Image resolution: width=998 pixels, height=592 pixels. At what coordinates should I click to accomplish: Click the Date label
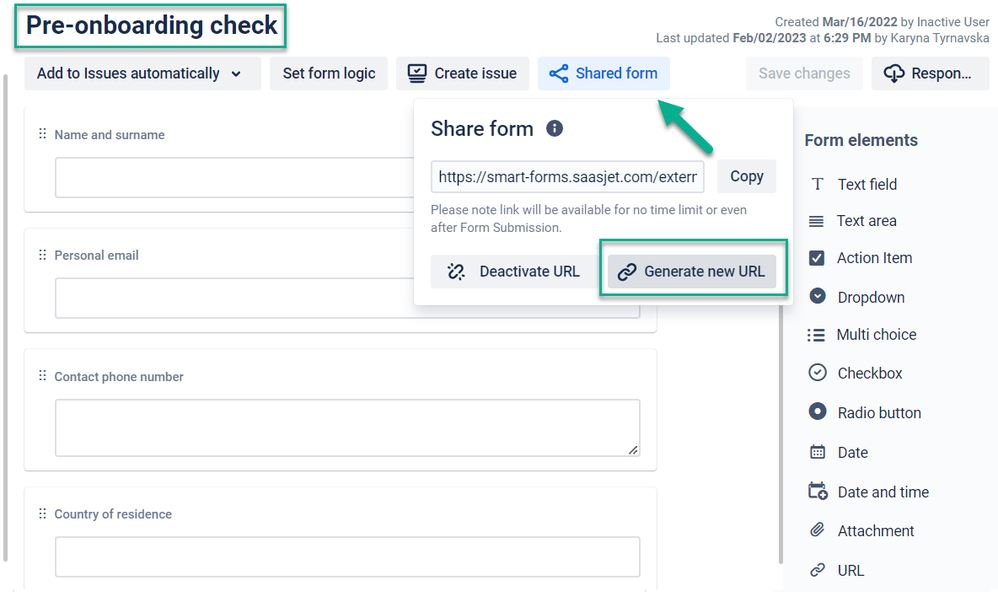tap(853, 453)
